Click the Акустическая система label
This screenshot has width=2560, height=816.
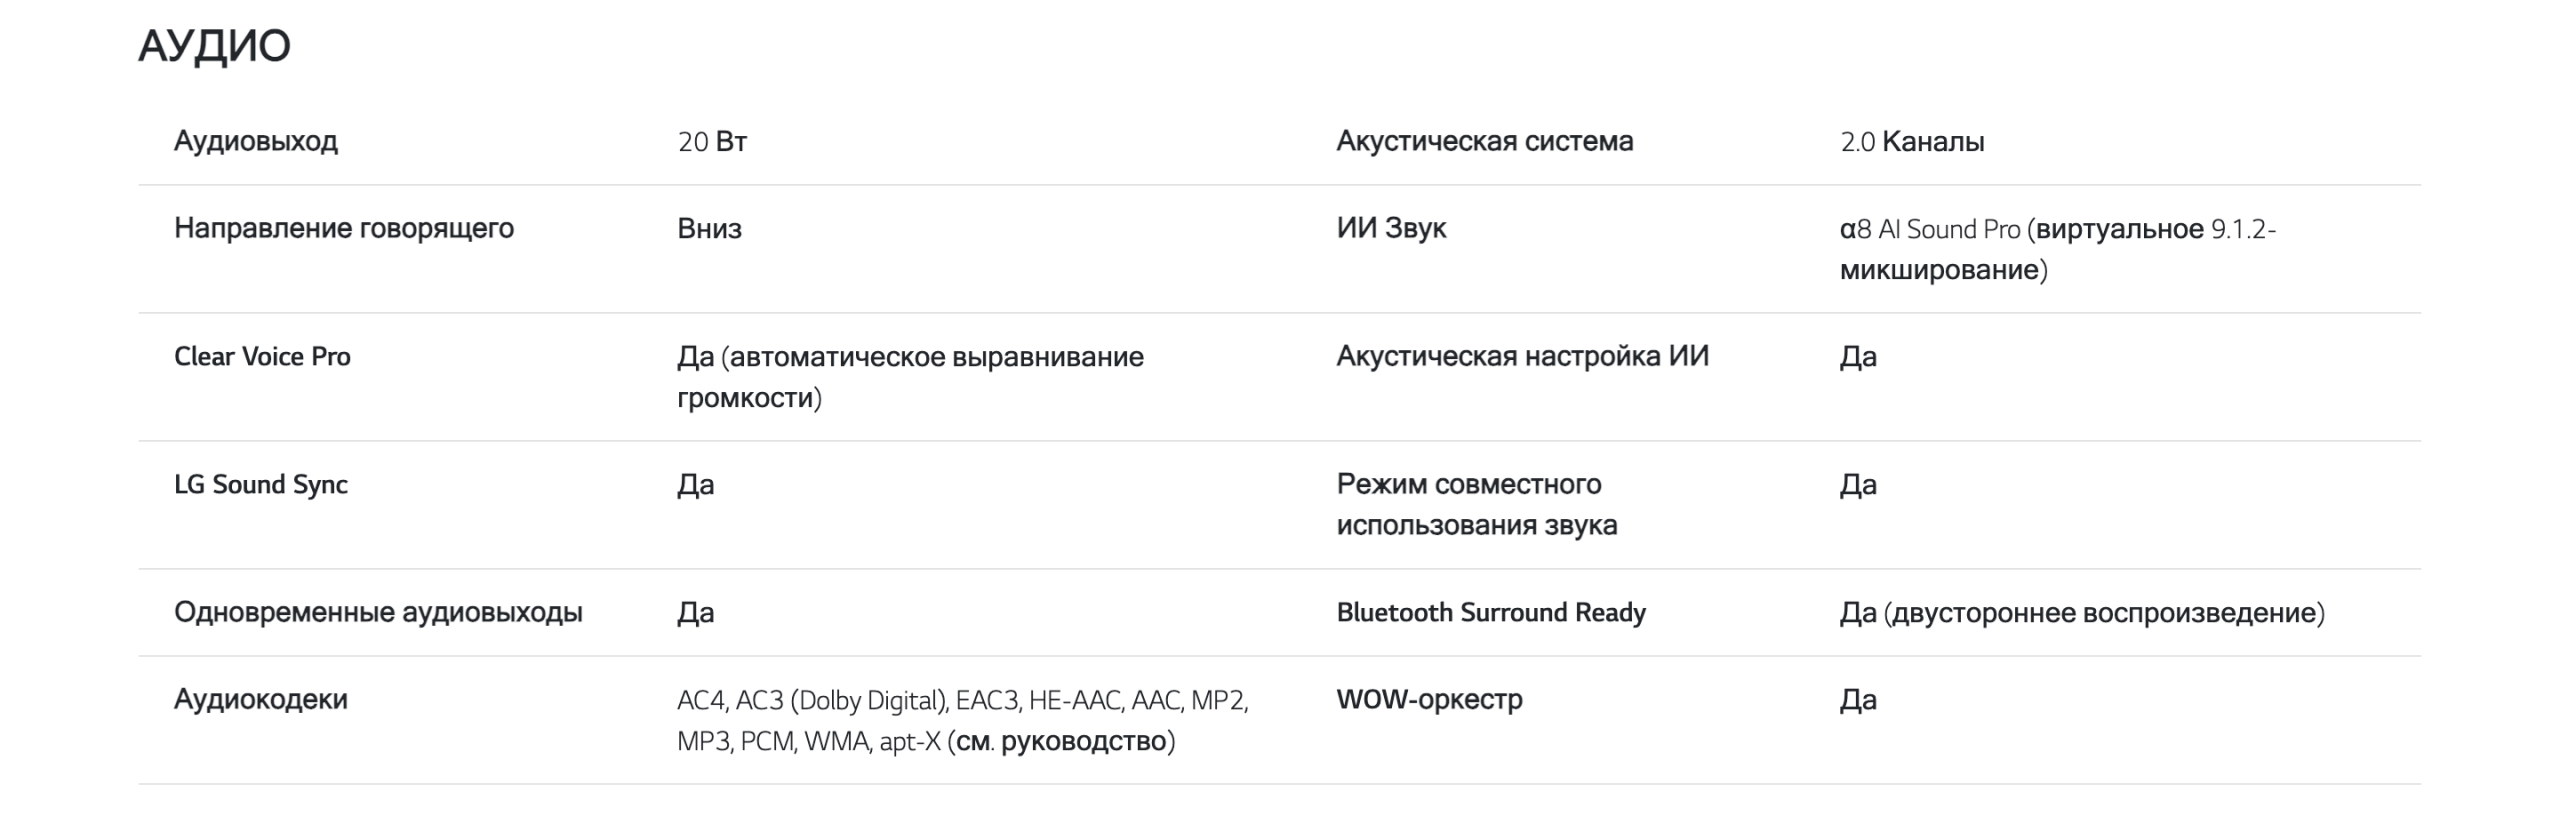click(1485, 141)
